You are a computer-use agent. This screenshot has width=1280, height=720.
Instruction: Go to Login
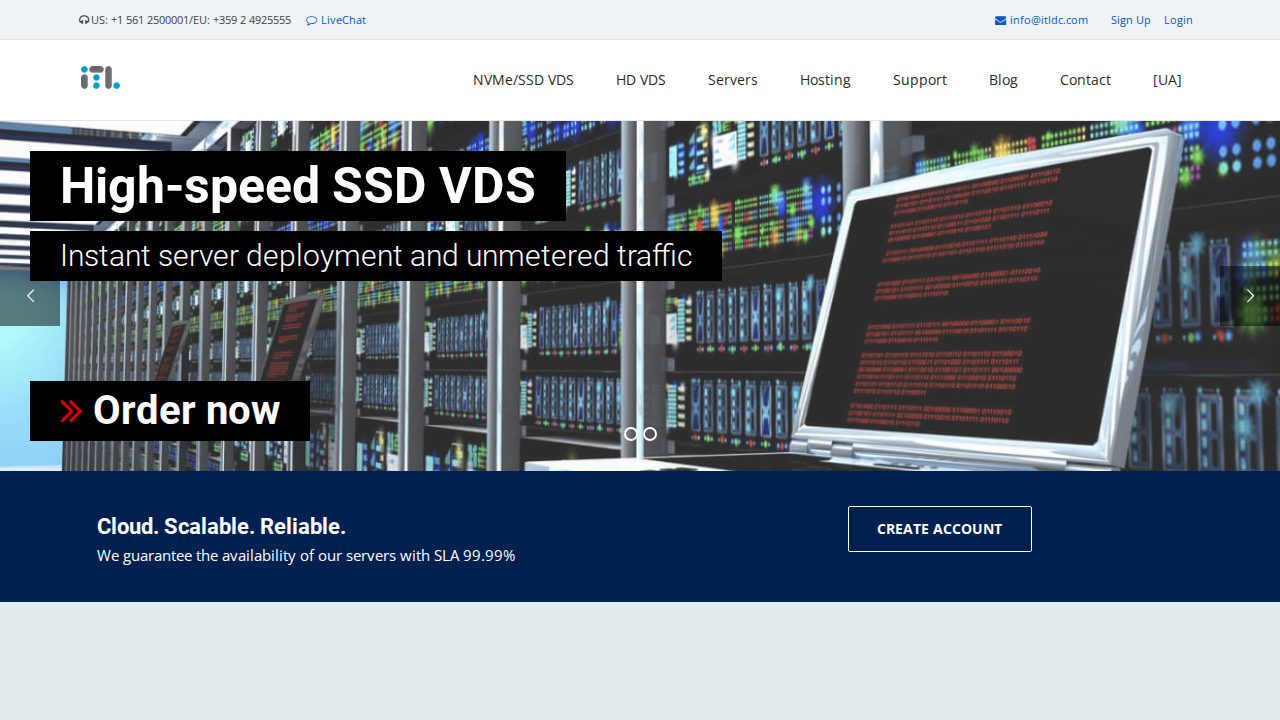[x=1178, y=20]
